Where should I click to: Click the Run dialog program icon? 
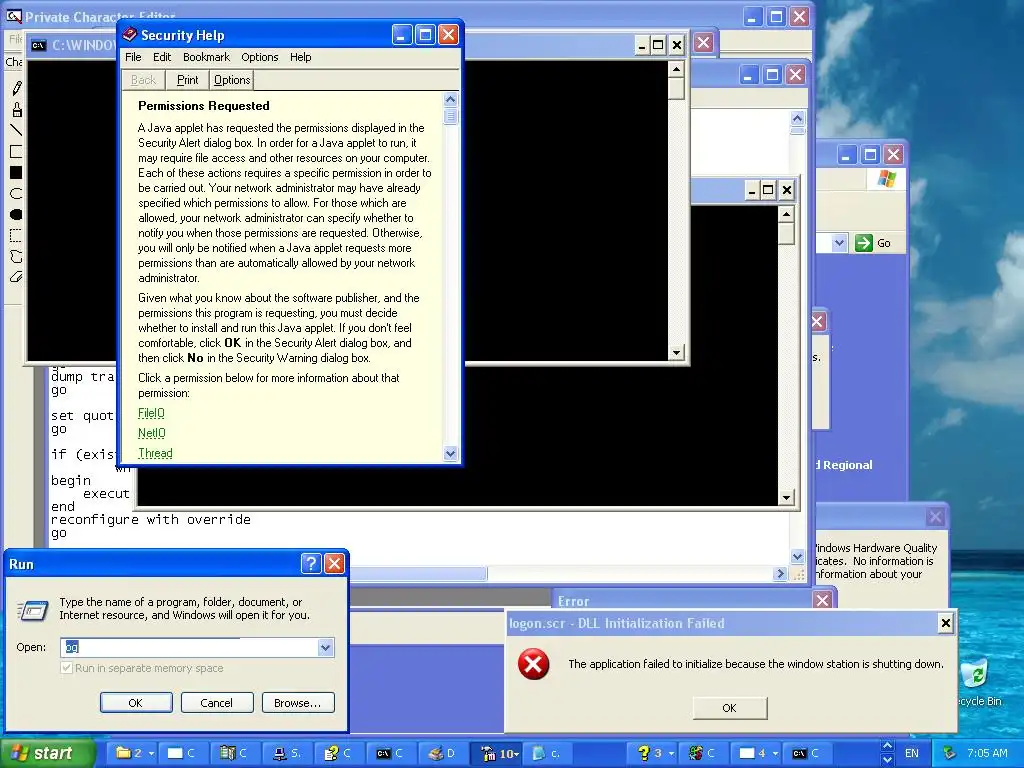coord(33,611)
